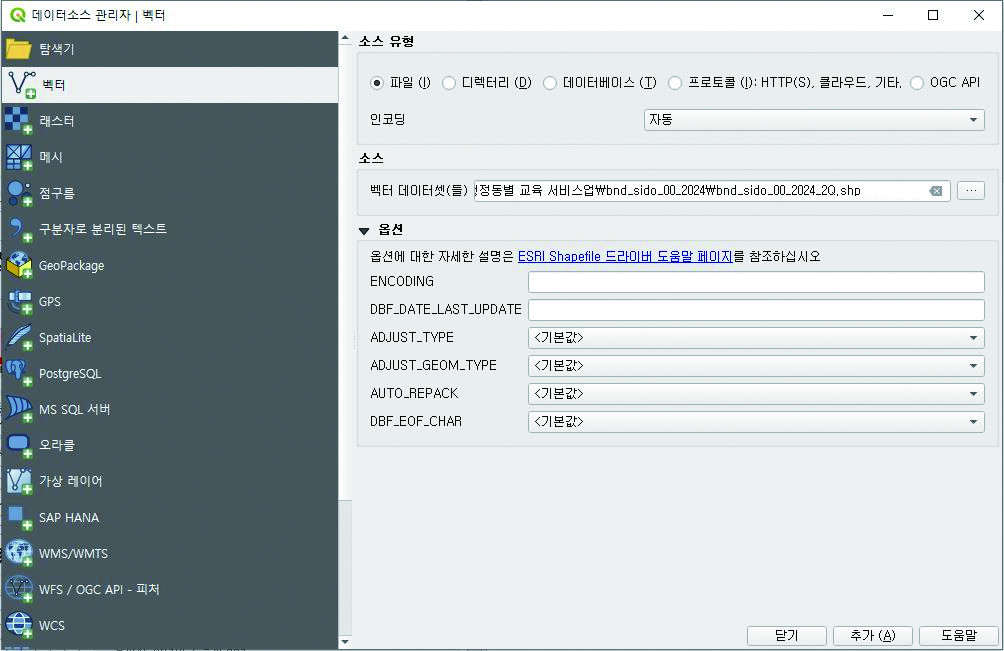
Task: Enable the OGC API radio button
Action: (917, 83)
